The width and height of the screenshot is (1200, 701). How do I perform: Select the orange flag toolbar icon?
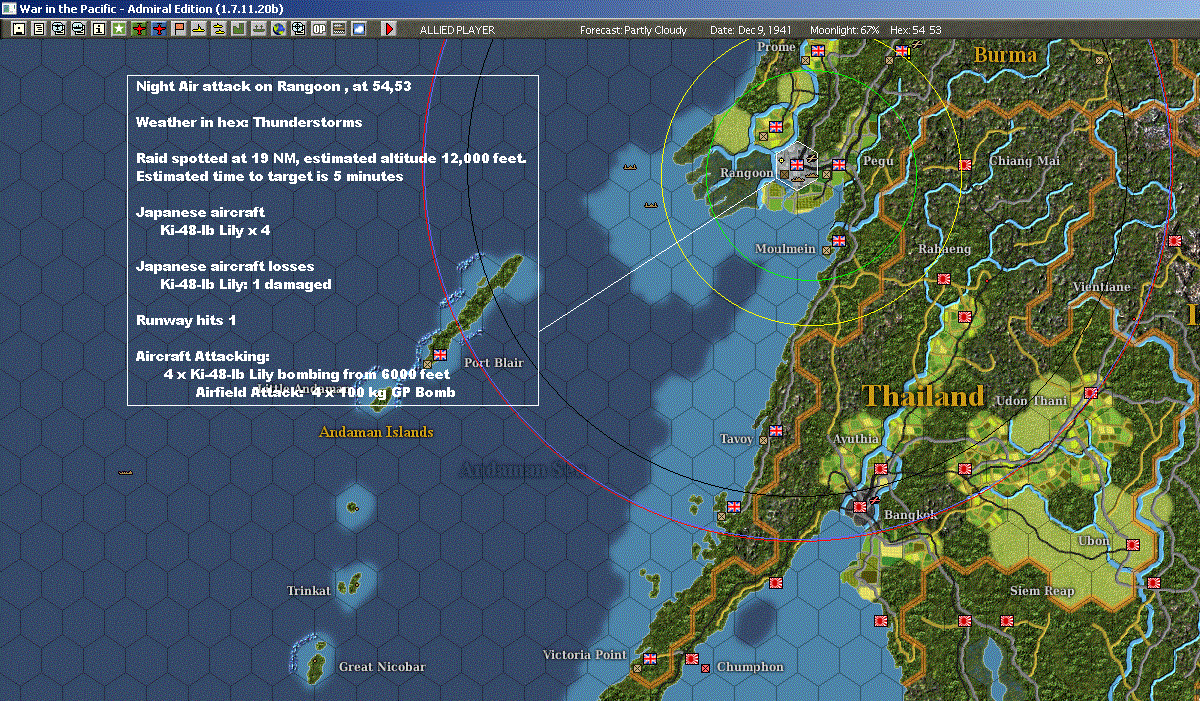(x=180, y=30)
